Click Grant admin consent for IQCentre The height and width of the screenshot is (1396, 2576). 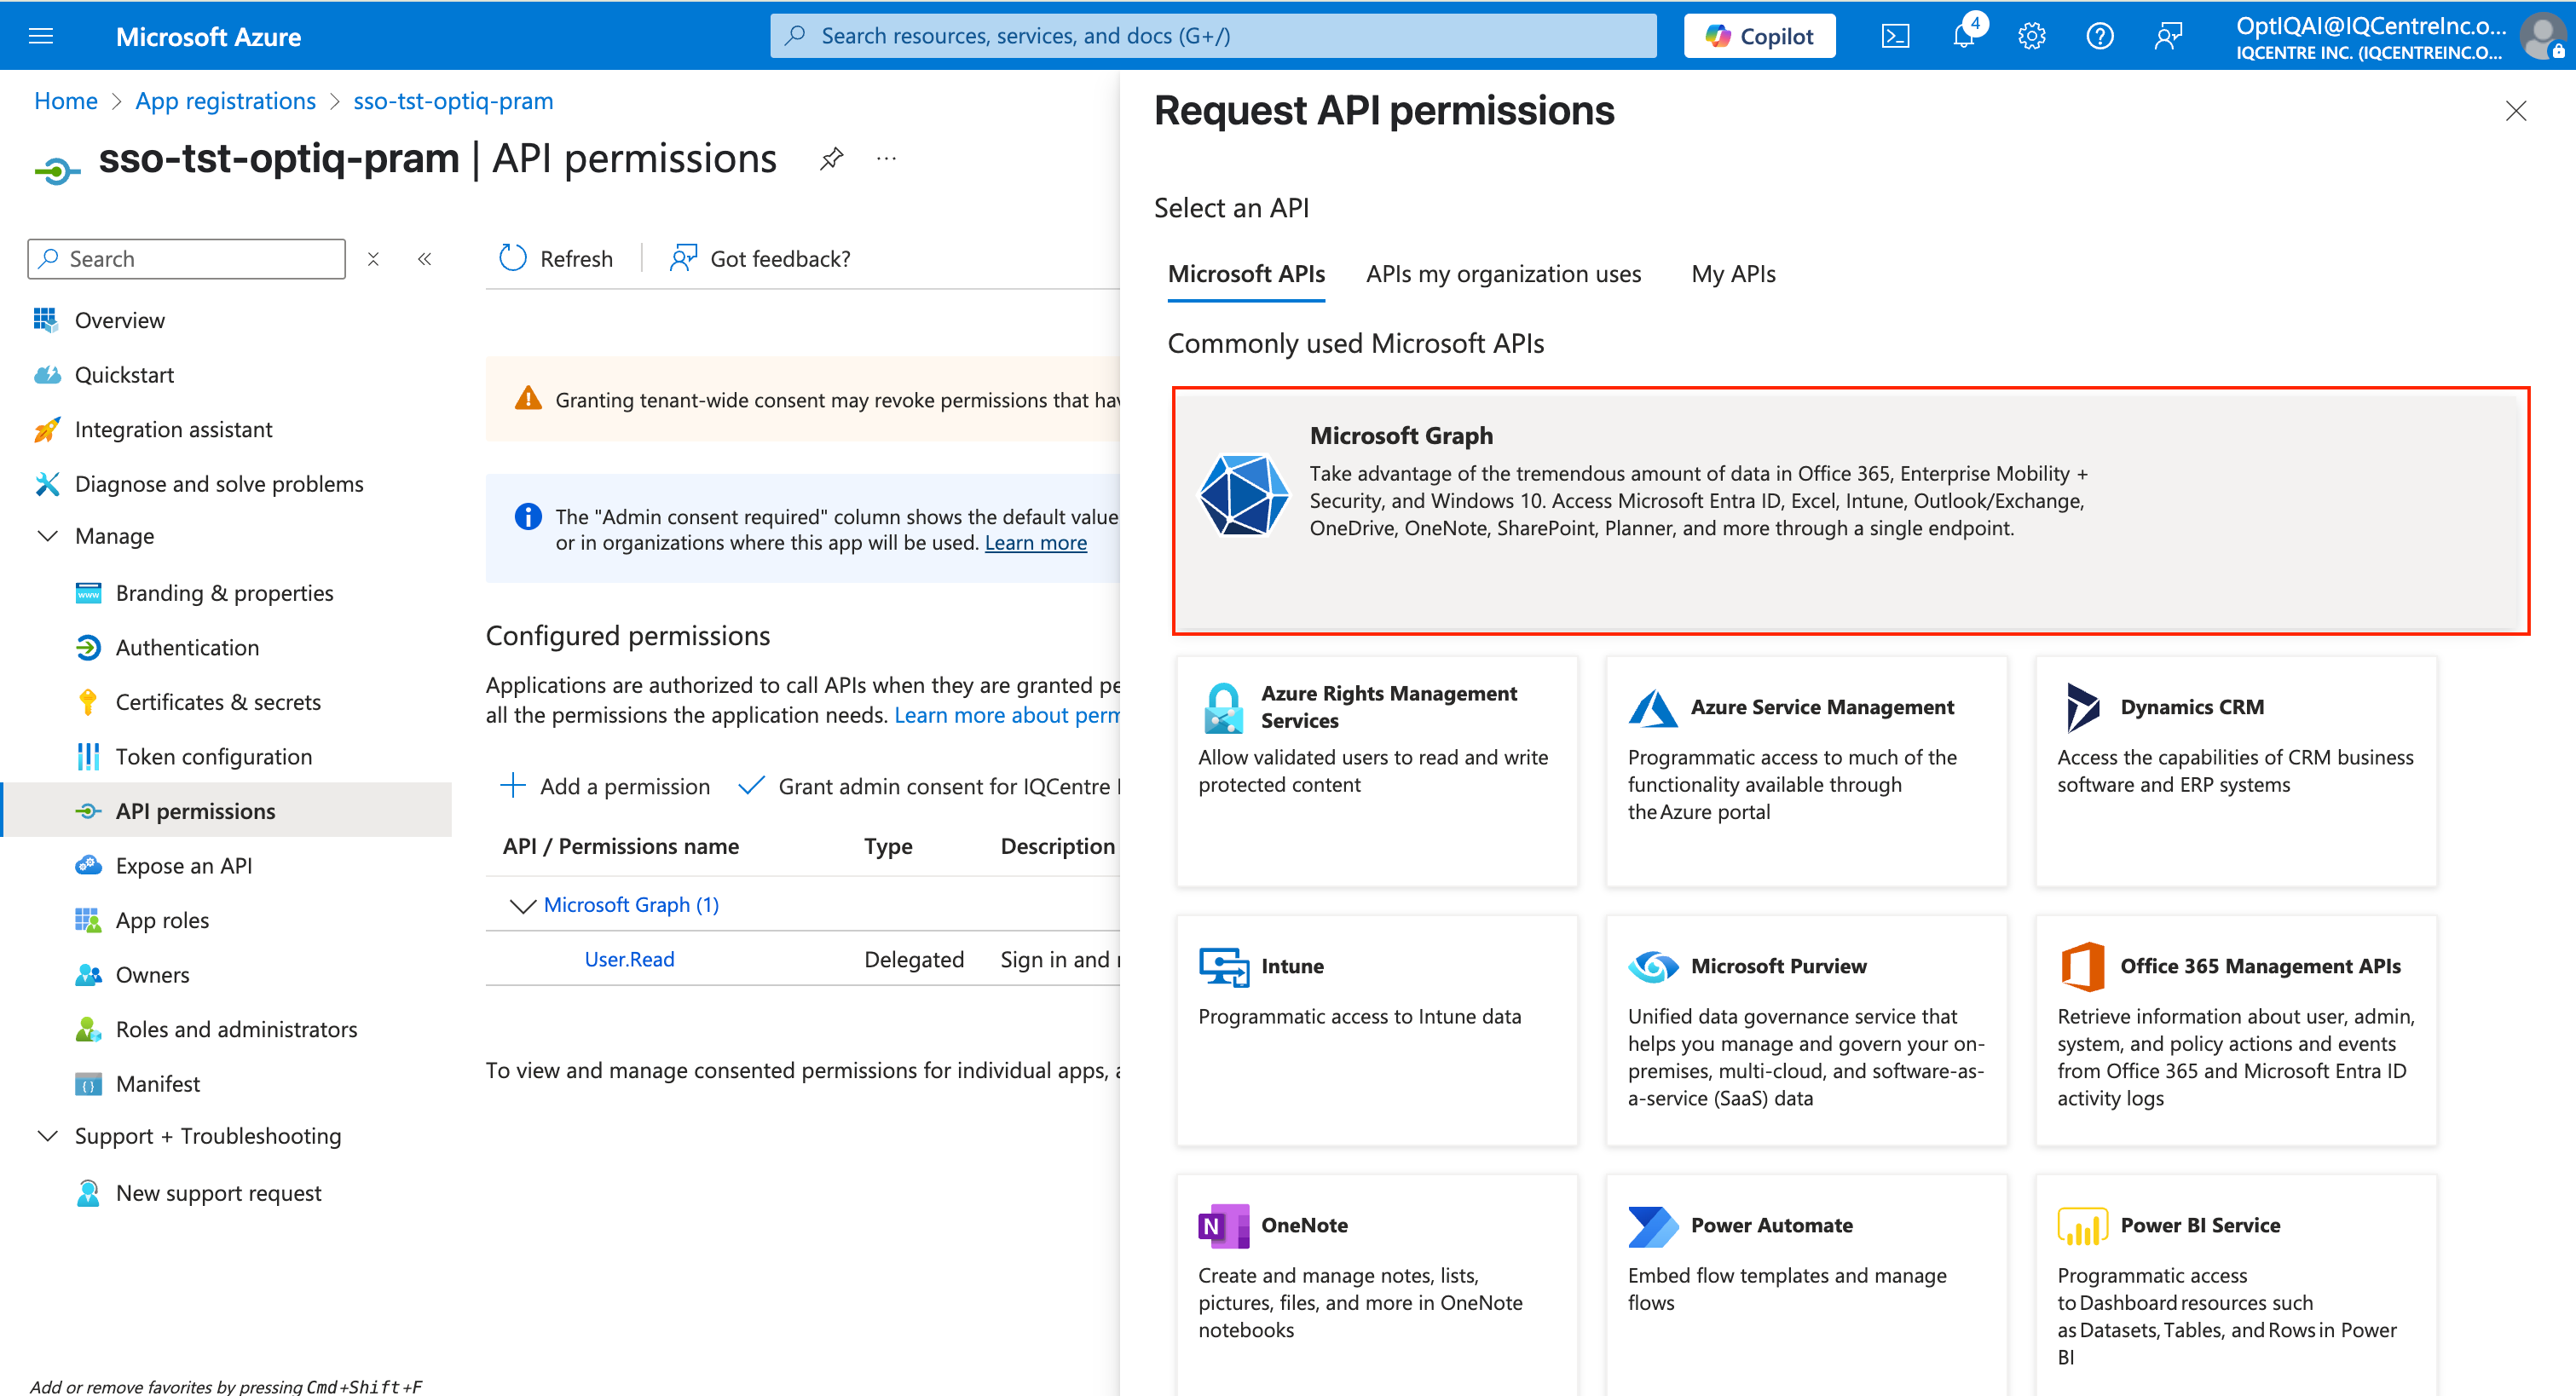pyautogui.click(x=929, y=786)
